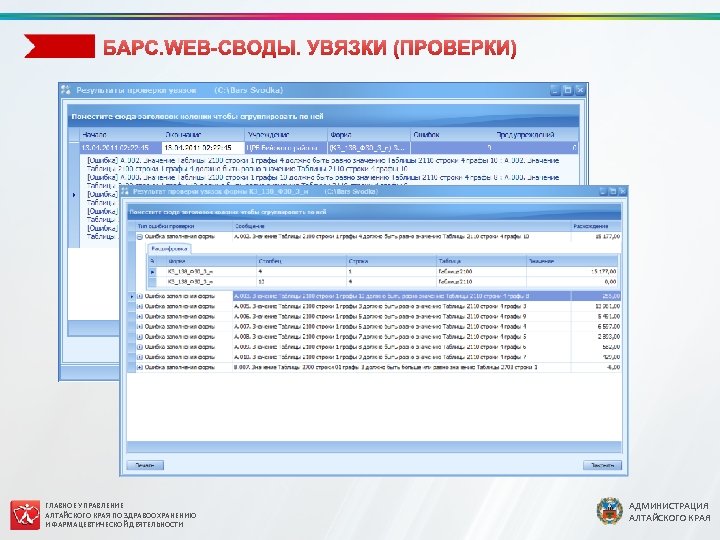Click the Закрыть button
Viewport: 720px width, 540px height.
(x=602, y=465)
